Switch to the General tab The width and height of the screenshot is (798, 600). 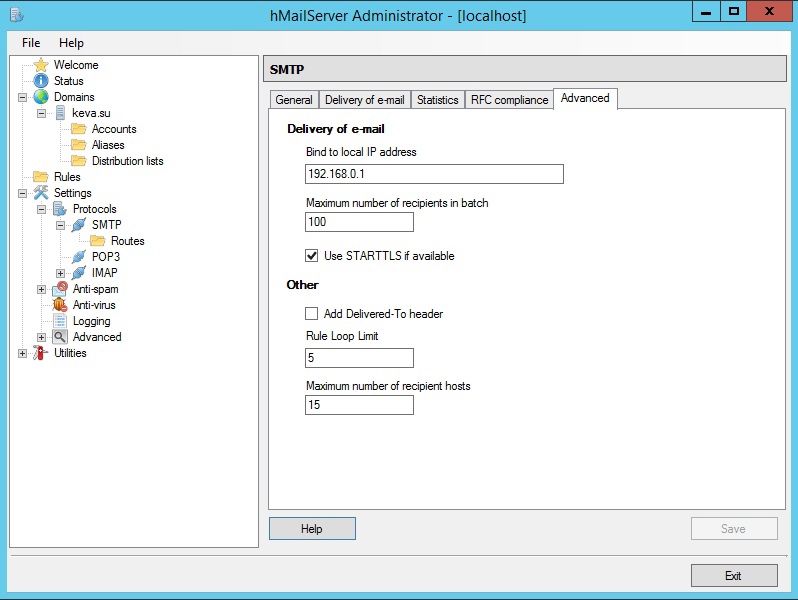pos(294,100)
